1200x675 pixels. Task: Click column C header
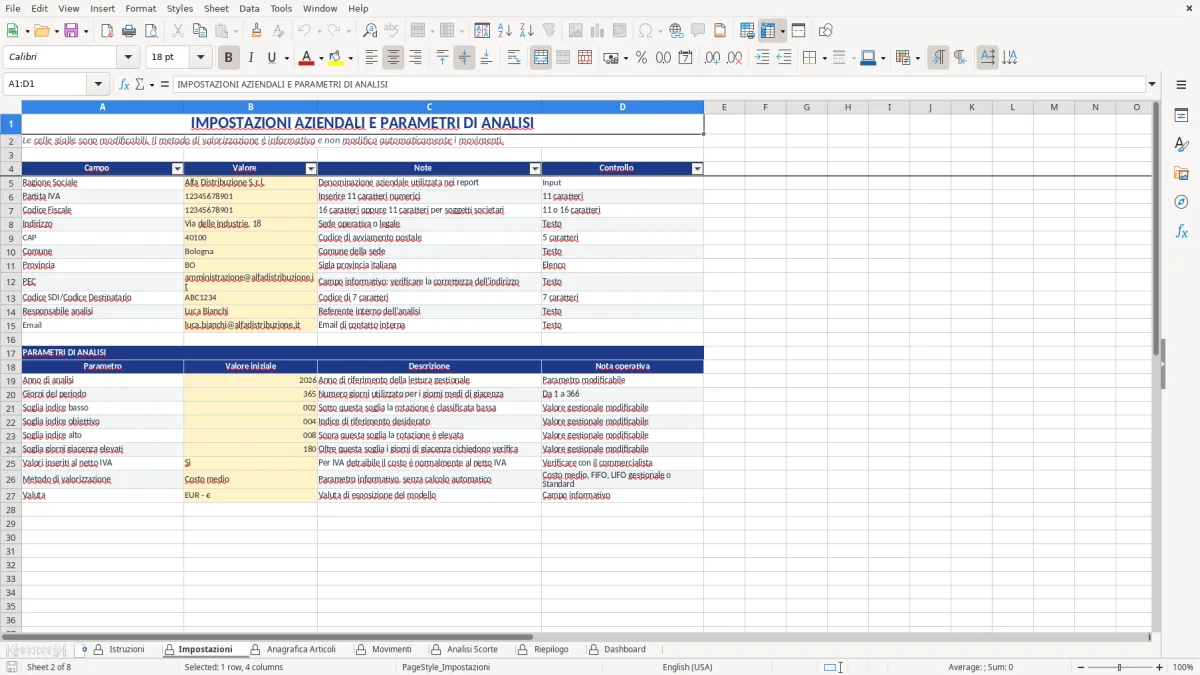tap(429, 107)
